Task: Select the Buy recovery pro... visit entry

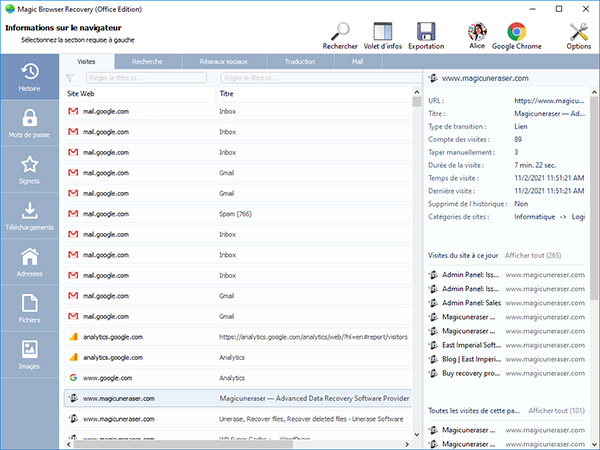Action: pyautogui.click(x=506, y=373)
